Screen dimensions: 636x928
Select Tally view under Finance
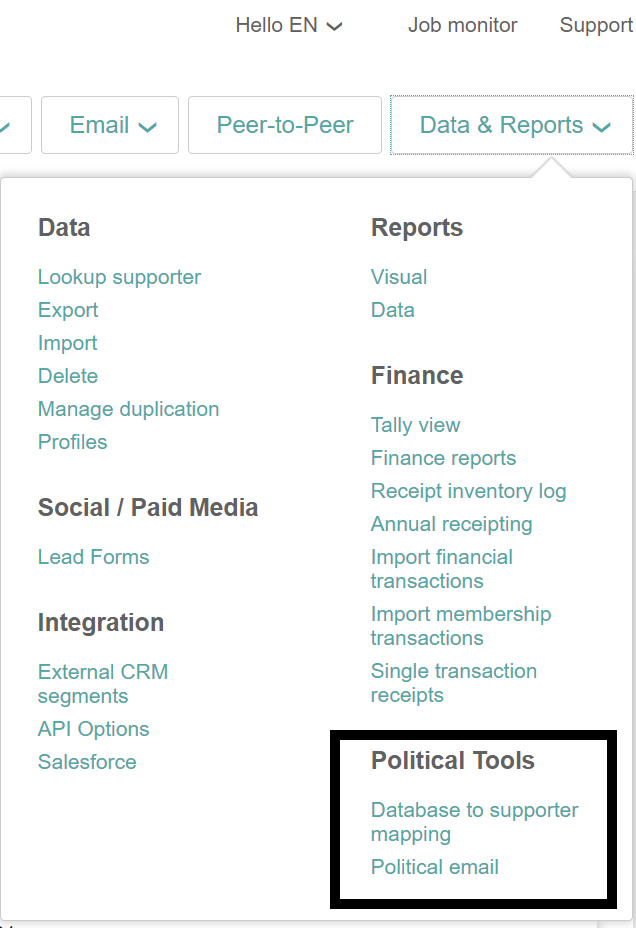coord(415,425)
